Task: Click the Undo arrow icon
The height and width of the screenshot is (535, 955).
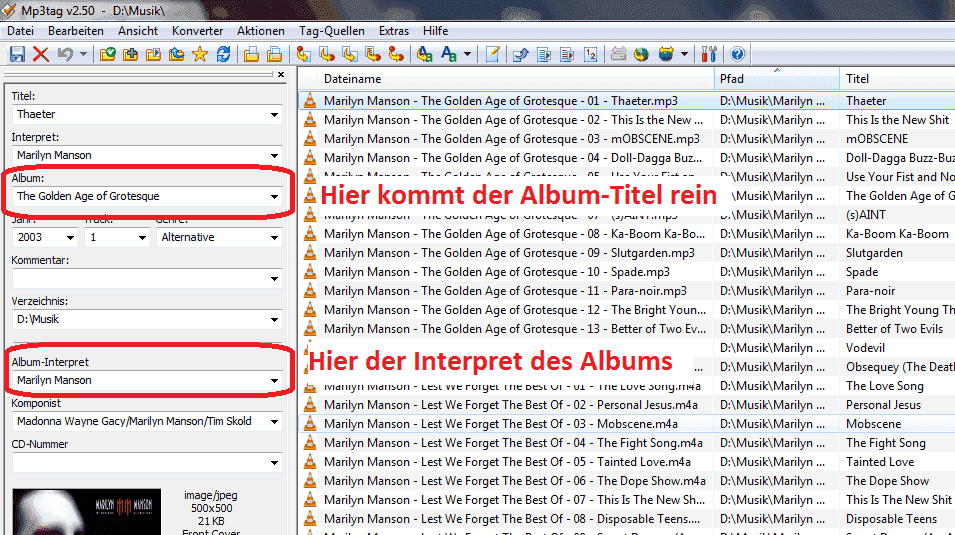Action: 65,54
